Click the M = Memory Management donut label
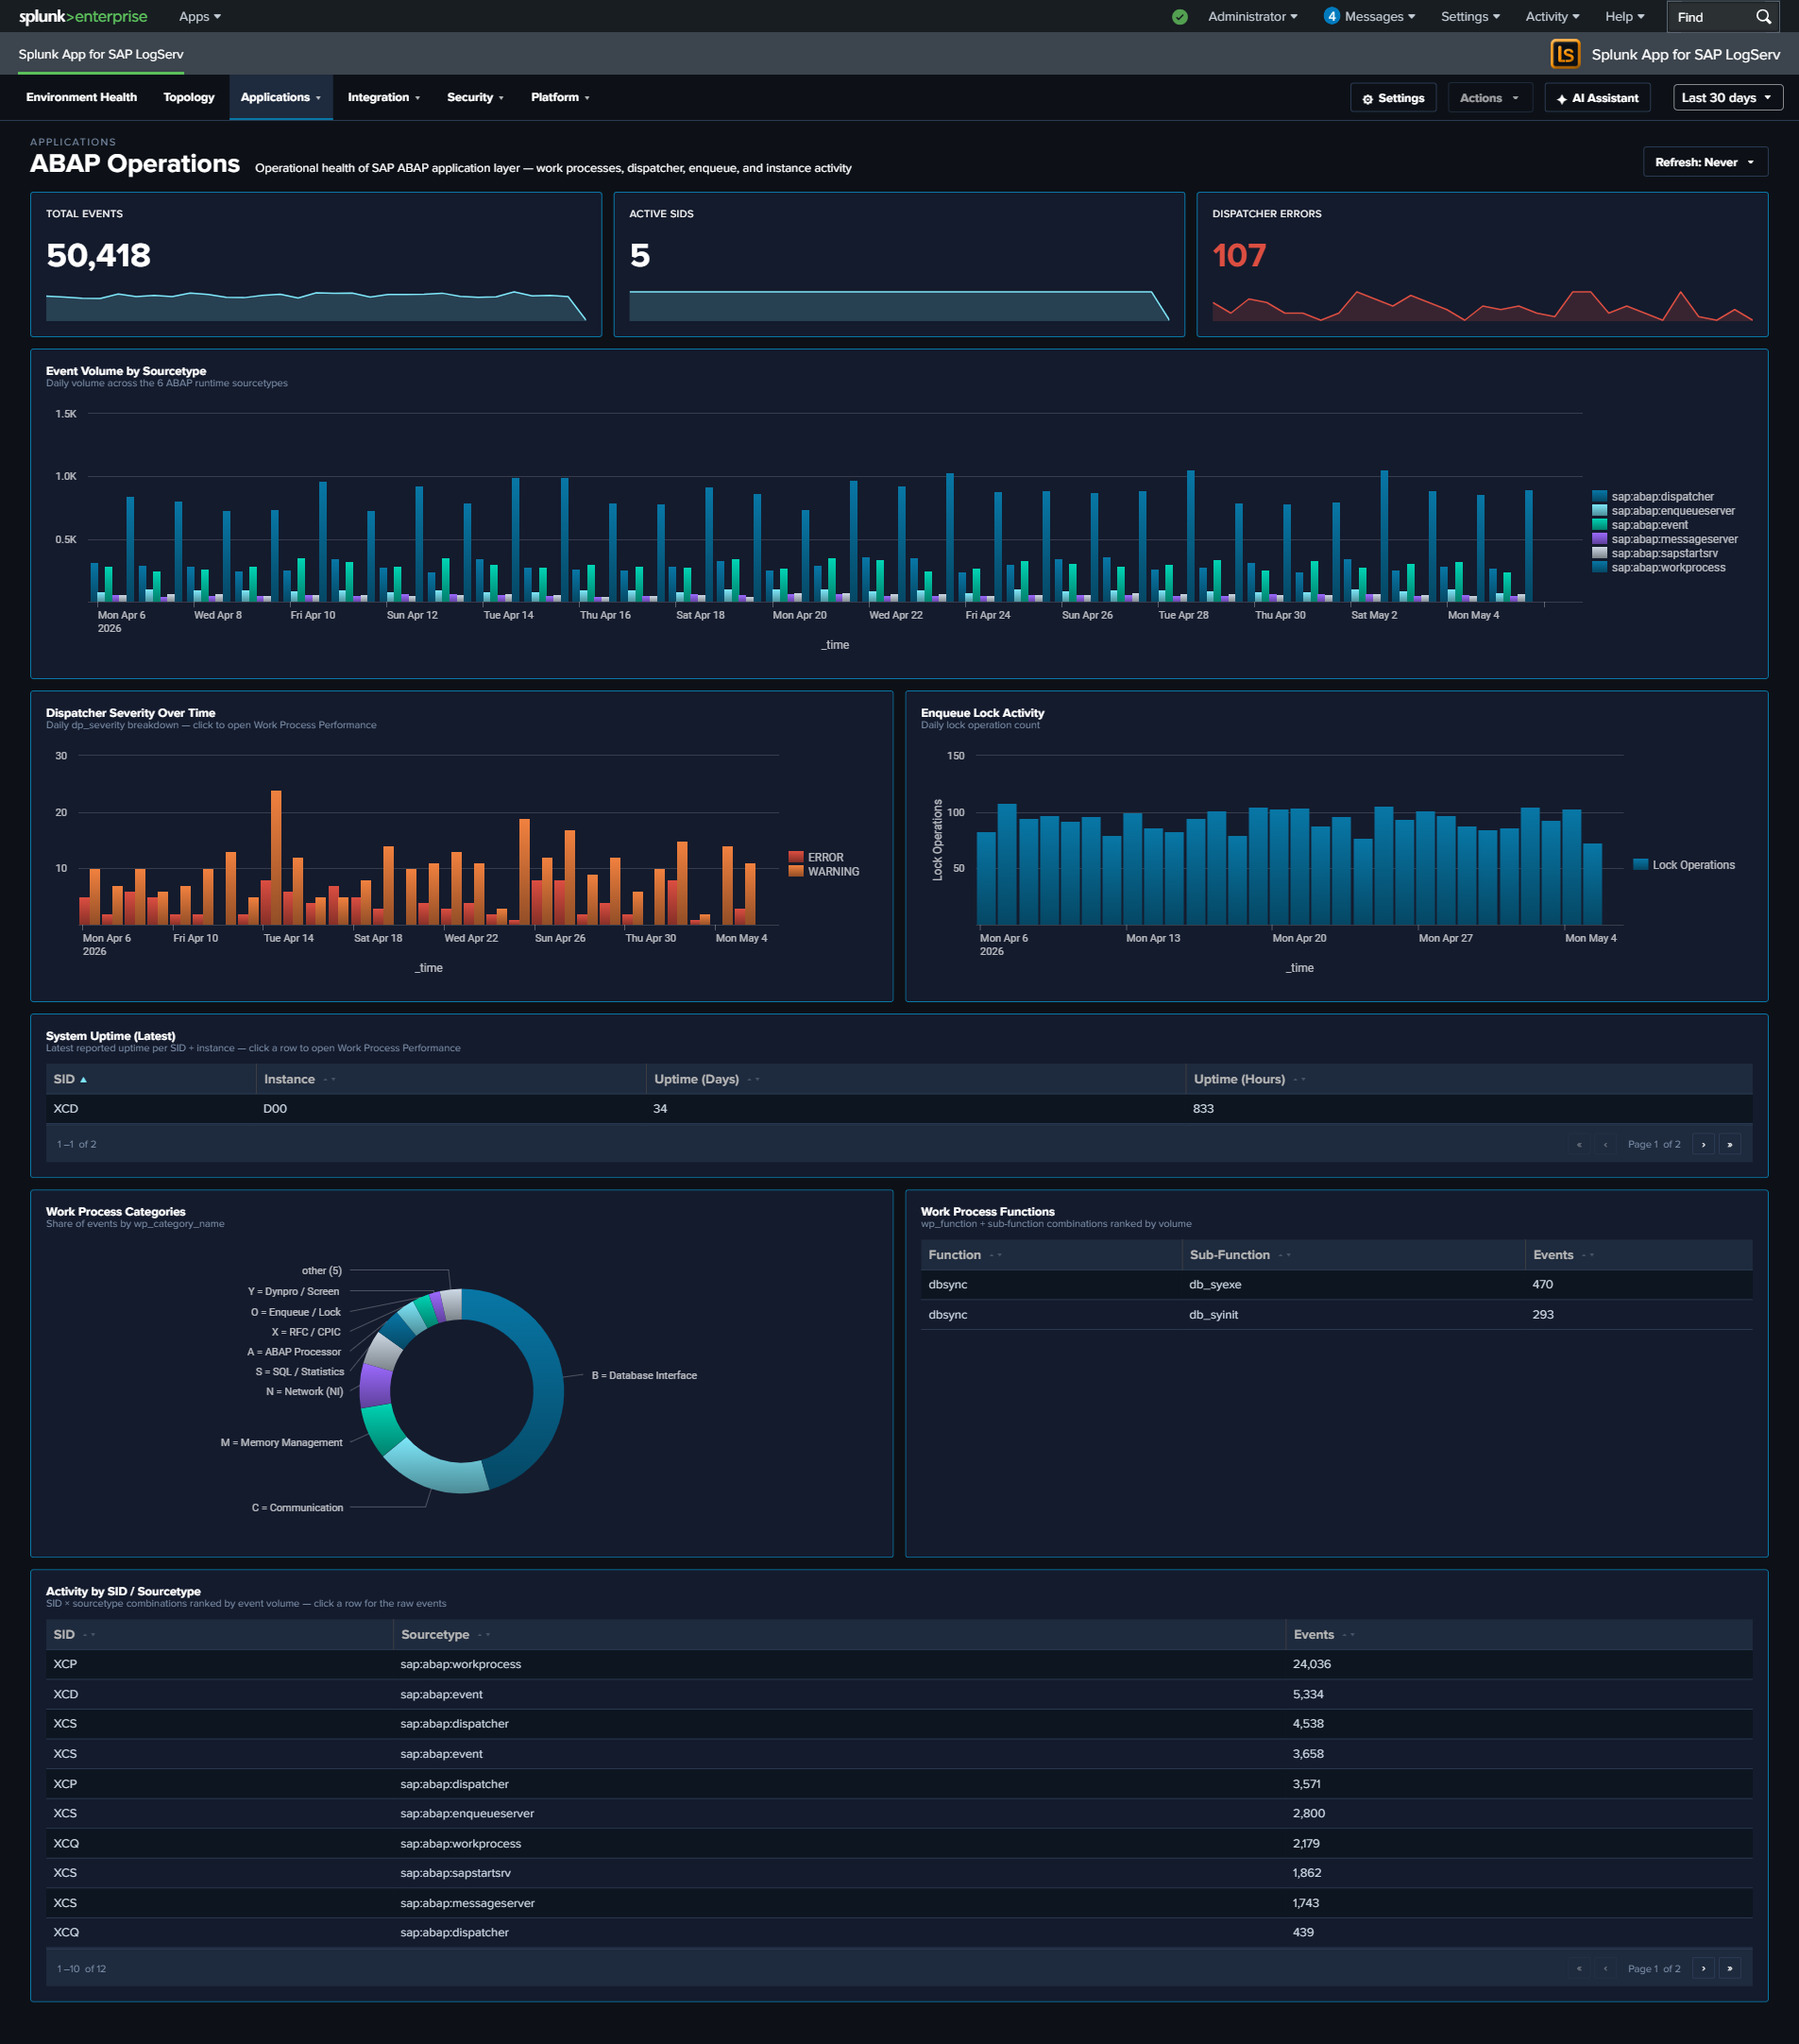Image resolution: width=1799 pixels, height=2044 pixels. coord(281,1442)
